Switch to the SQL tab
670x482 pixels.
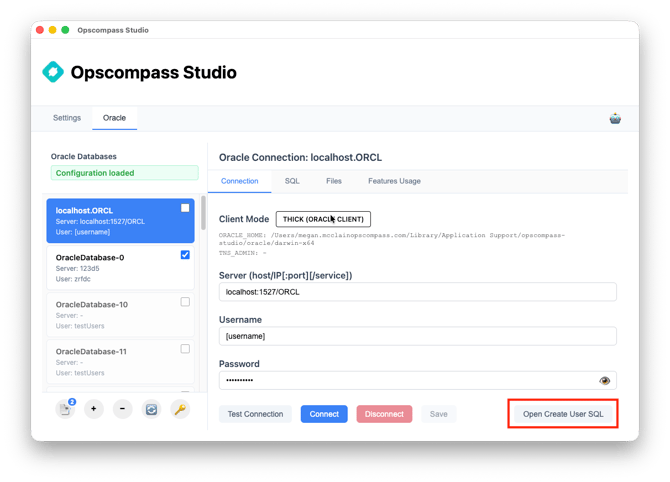coord(292,181)
